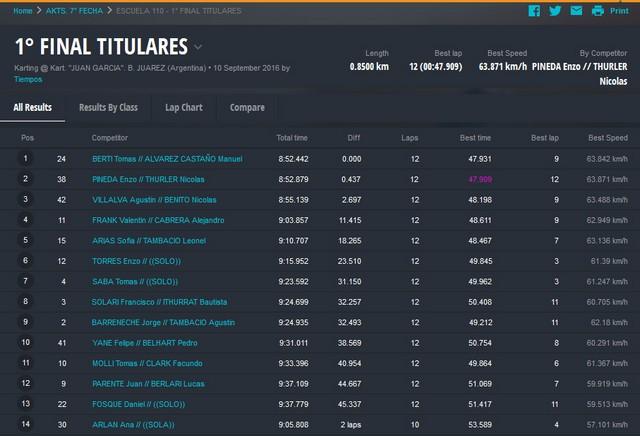This screenshot has width=640, height=436.
Task: Click the Best time column header
Action: click(x=475, y=138)
